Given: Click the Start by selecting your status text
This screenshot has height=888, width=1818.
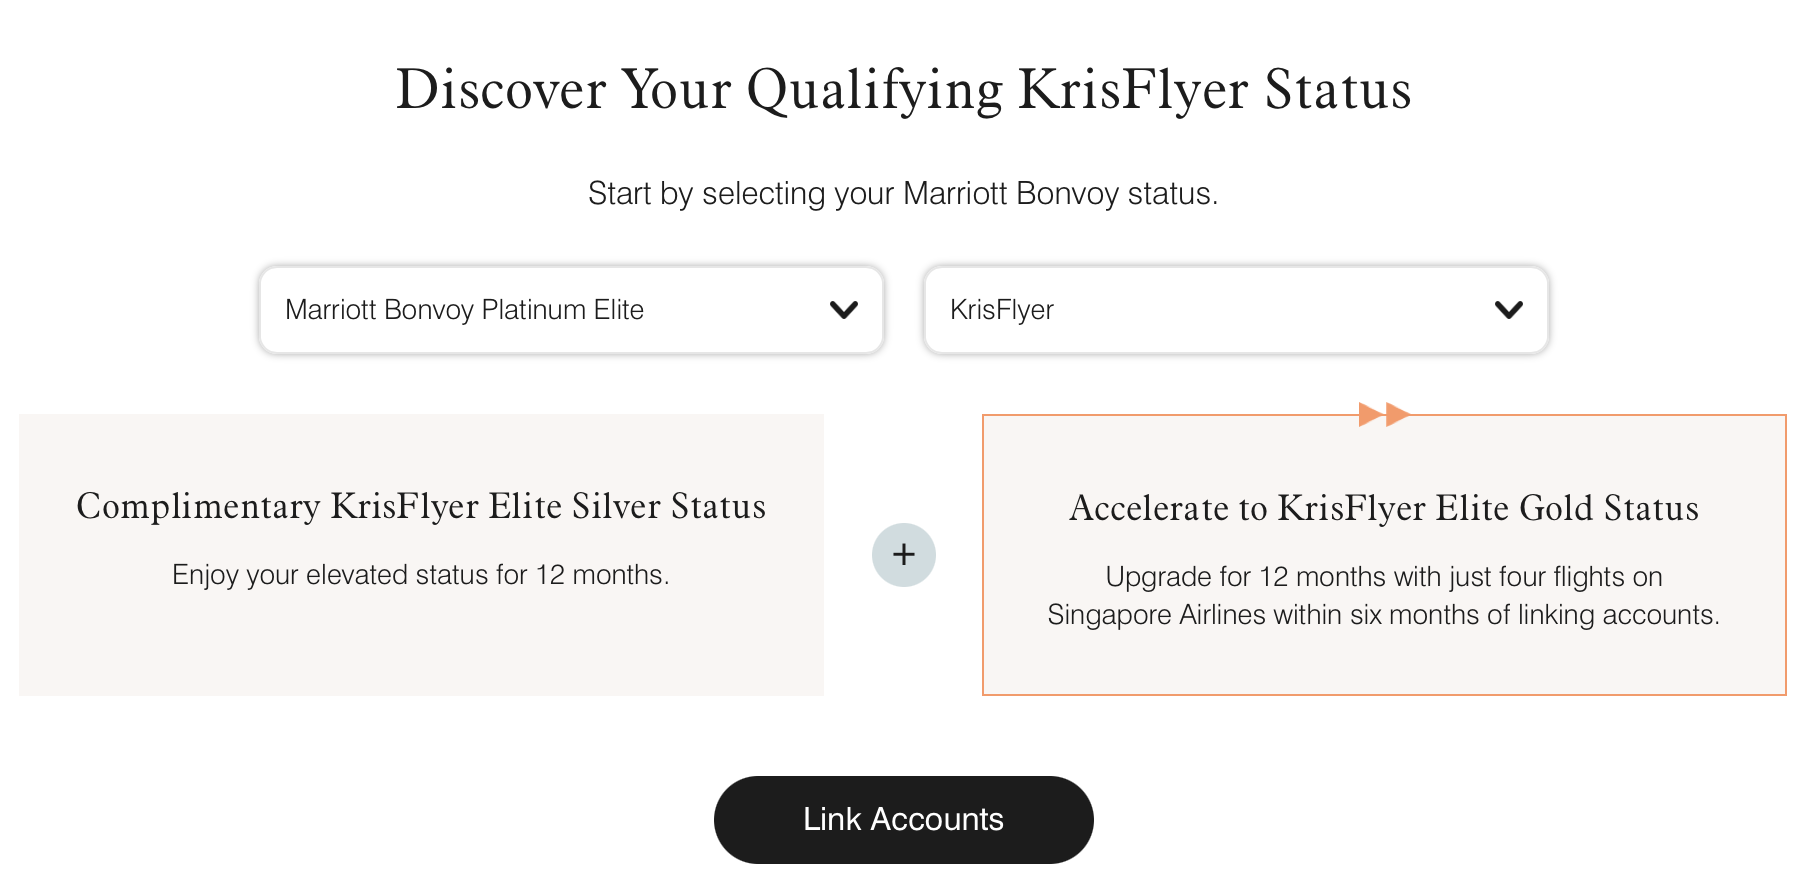Looking at the screenshot, I should pos(903,193).
